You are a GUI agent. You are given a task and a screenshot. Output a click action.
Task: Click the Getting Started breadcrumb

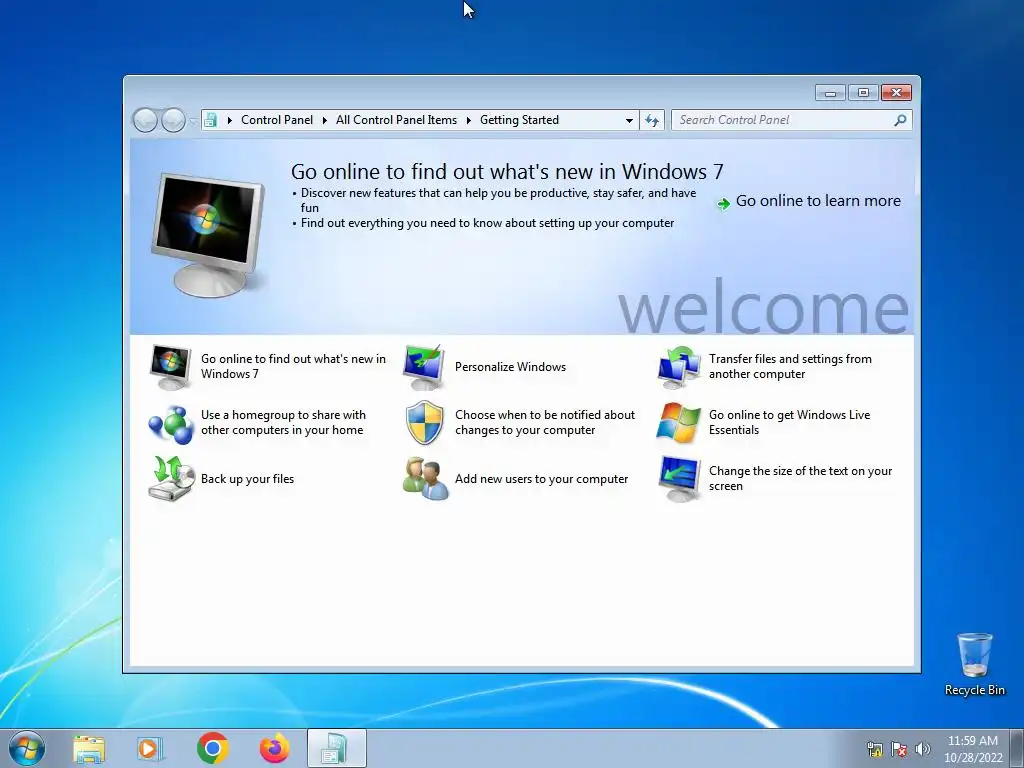(519, 120)
